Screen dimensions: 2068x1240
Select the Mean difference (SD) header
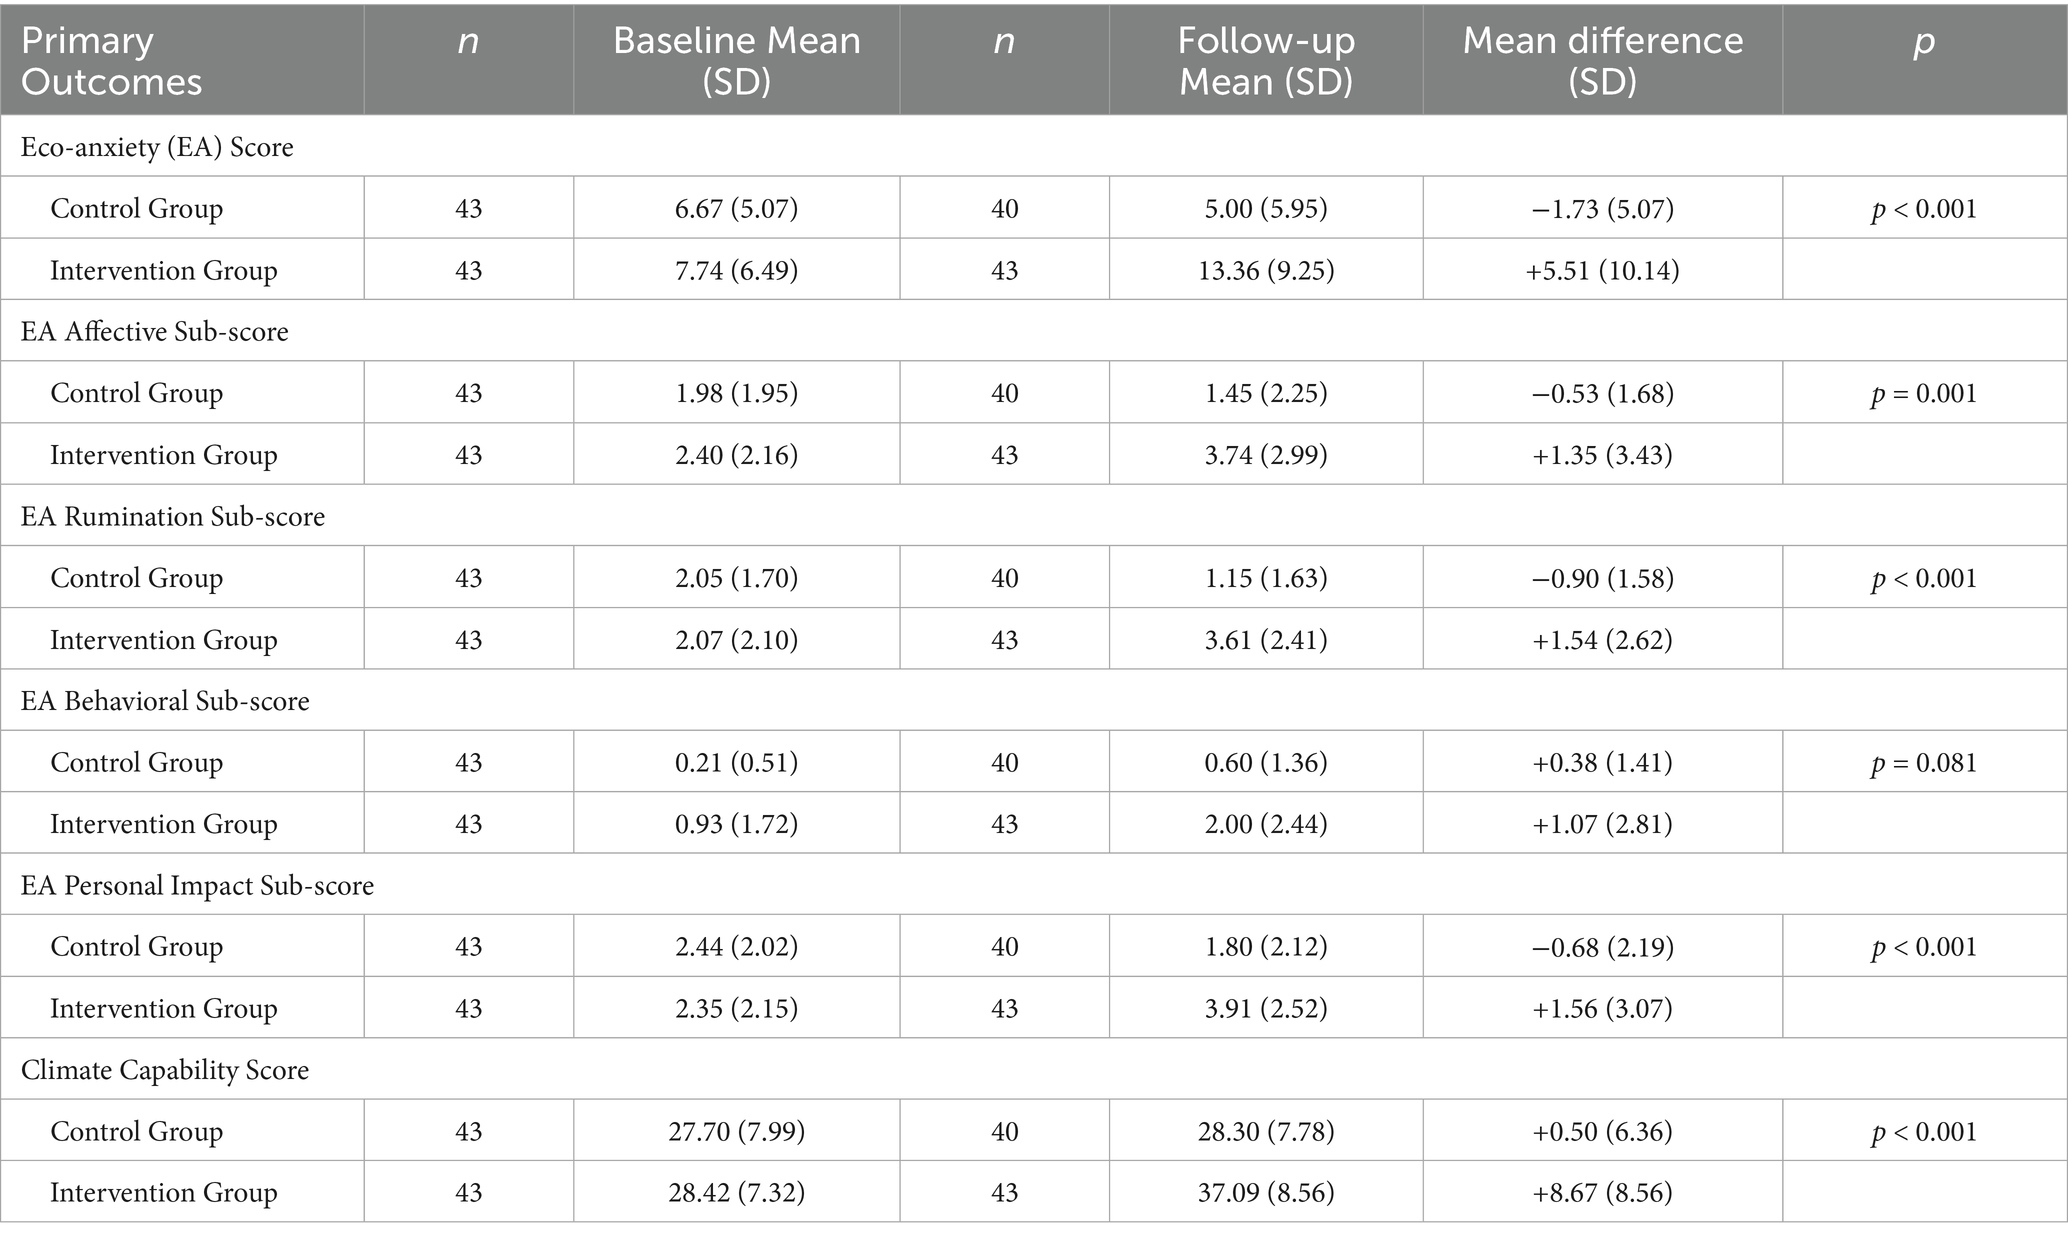(x=1602, y=60)
